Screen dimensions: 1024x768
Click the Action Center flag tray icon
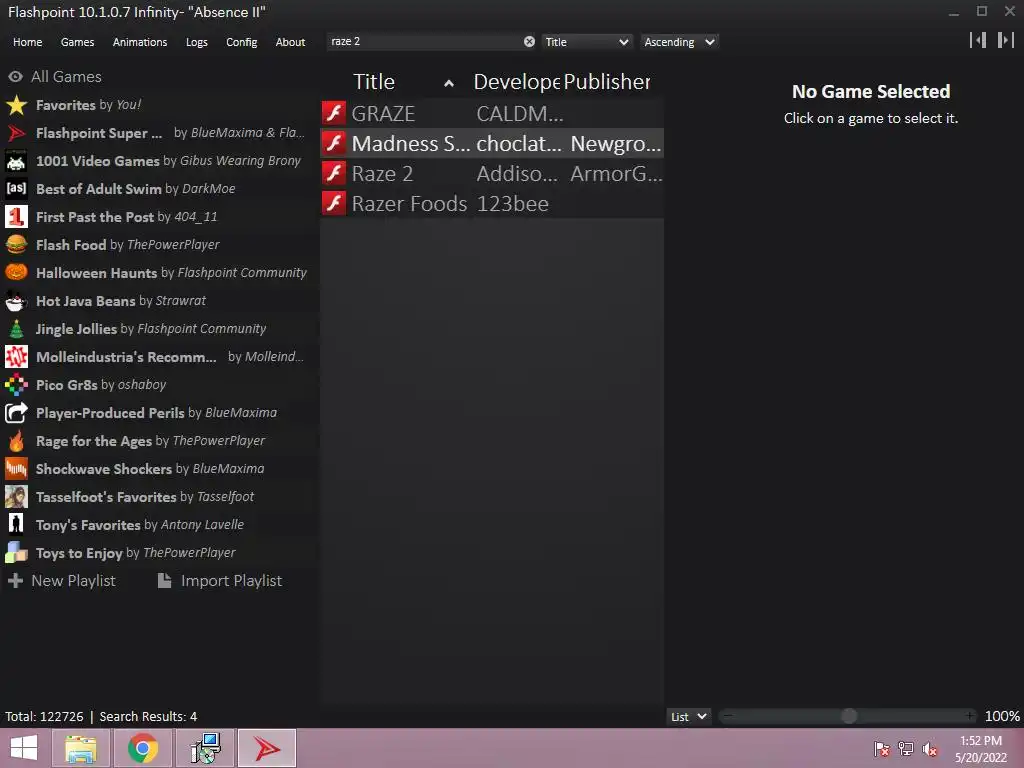pos(881,749)
